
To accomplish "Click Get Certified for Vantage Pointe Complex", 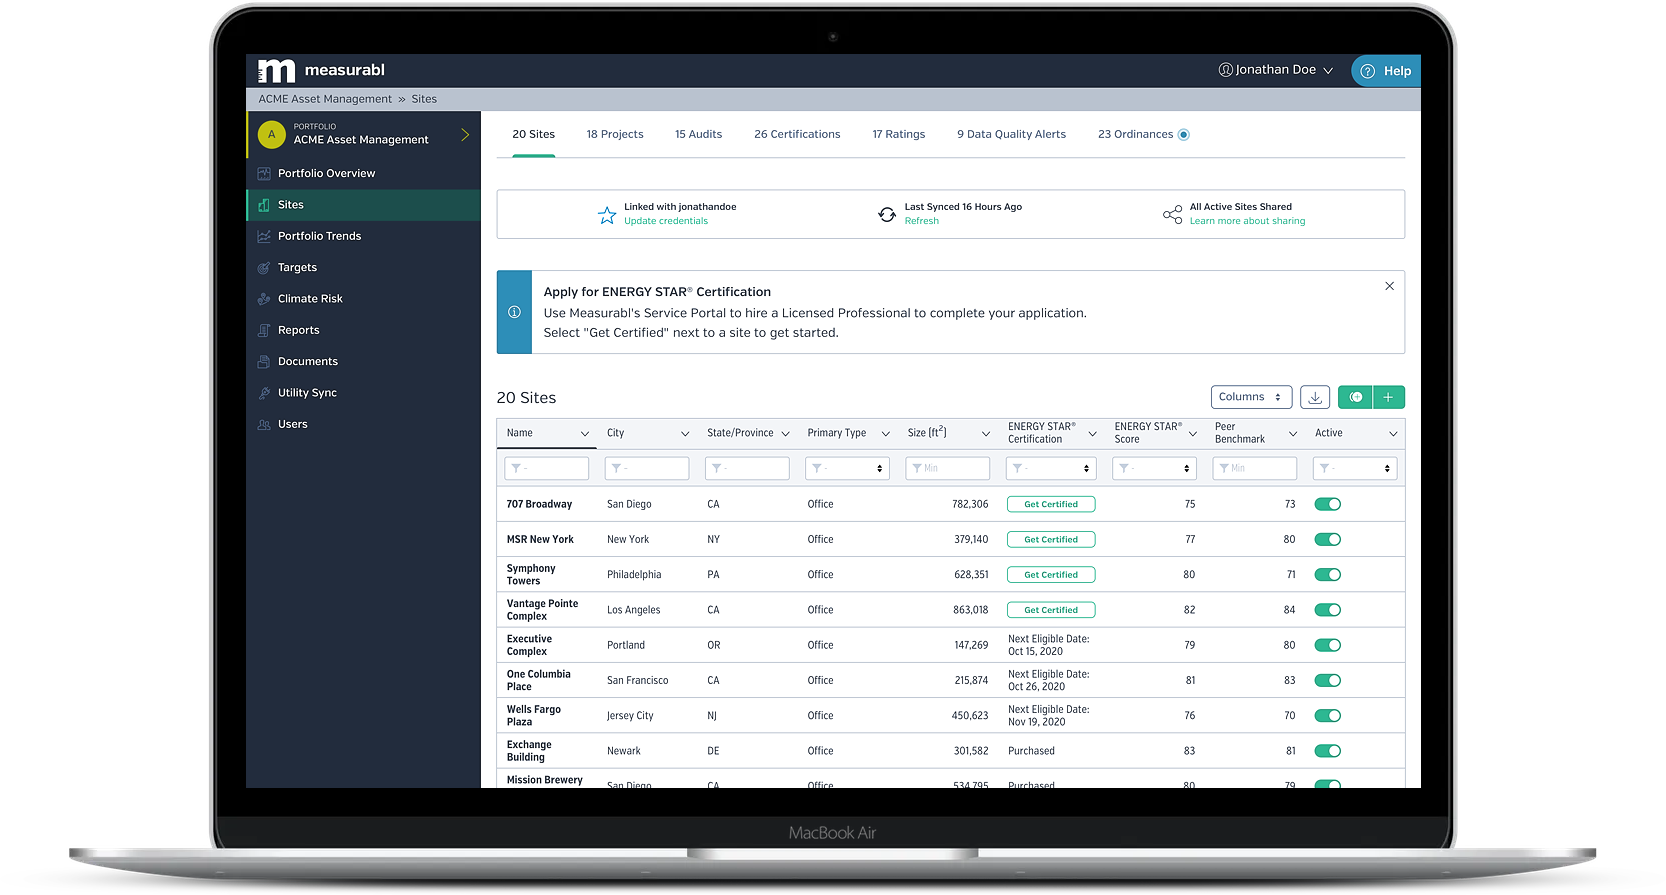I will 1051,610.
